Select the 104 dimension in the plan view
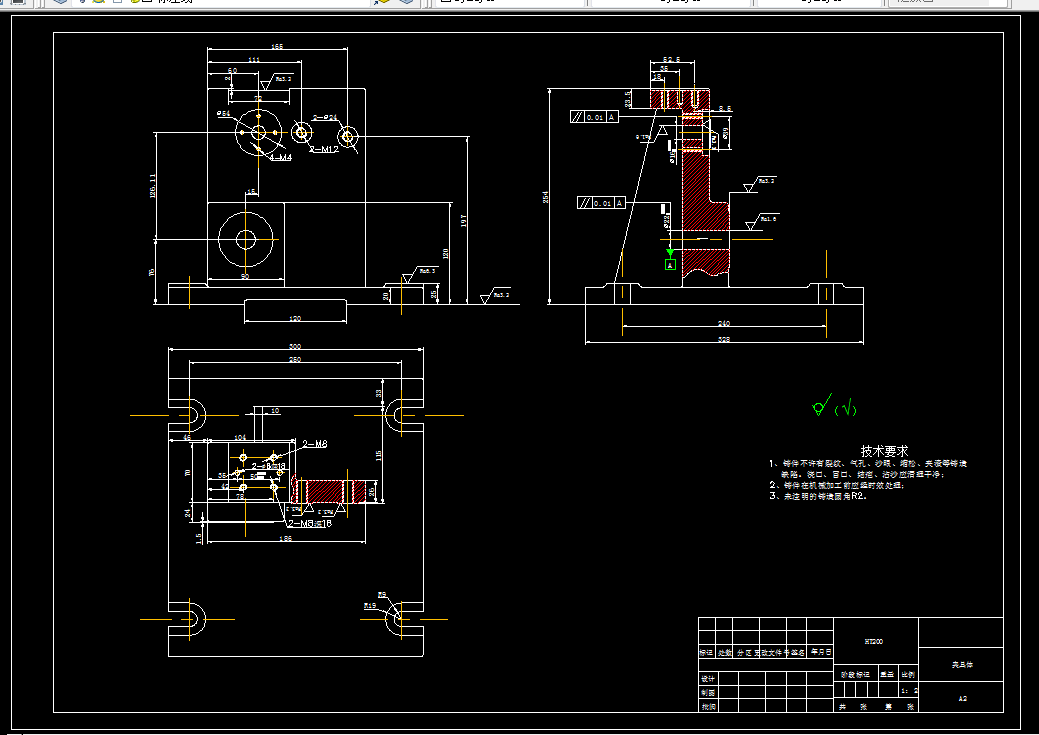The width and height of the screenshot is (1039, 735). (240, 437)
